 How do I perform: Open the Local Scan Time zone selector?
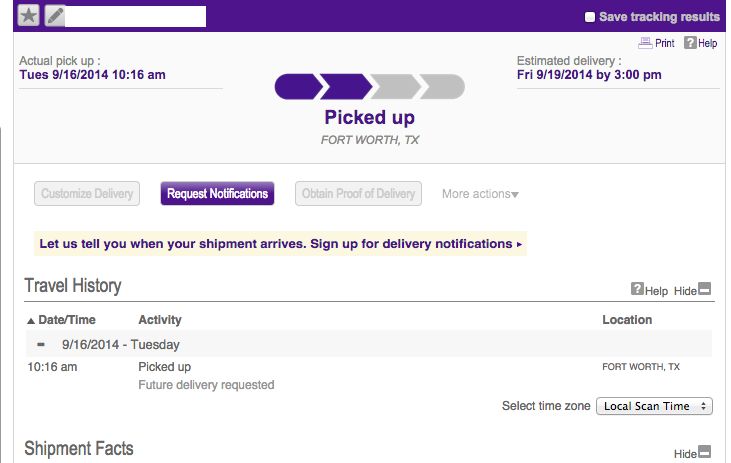(653, 406)
